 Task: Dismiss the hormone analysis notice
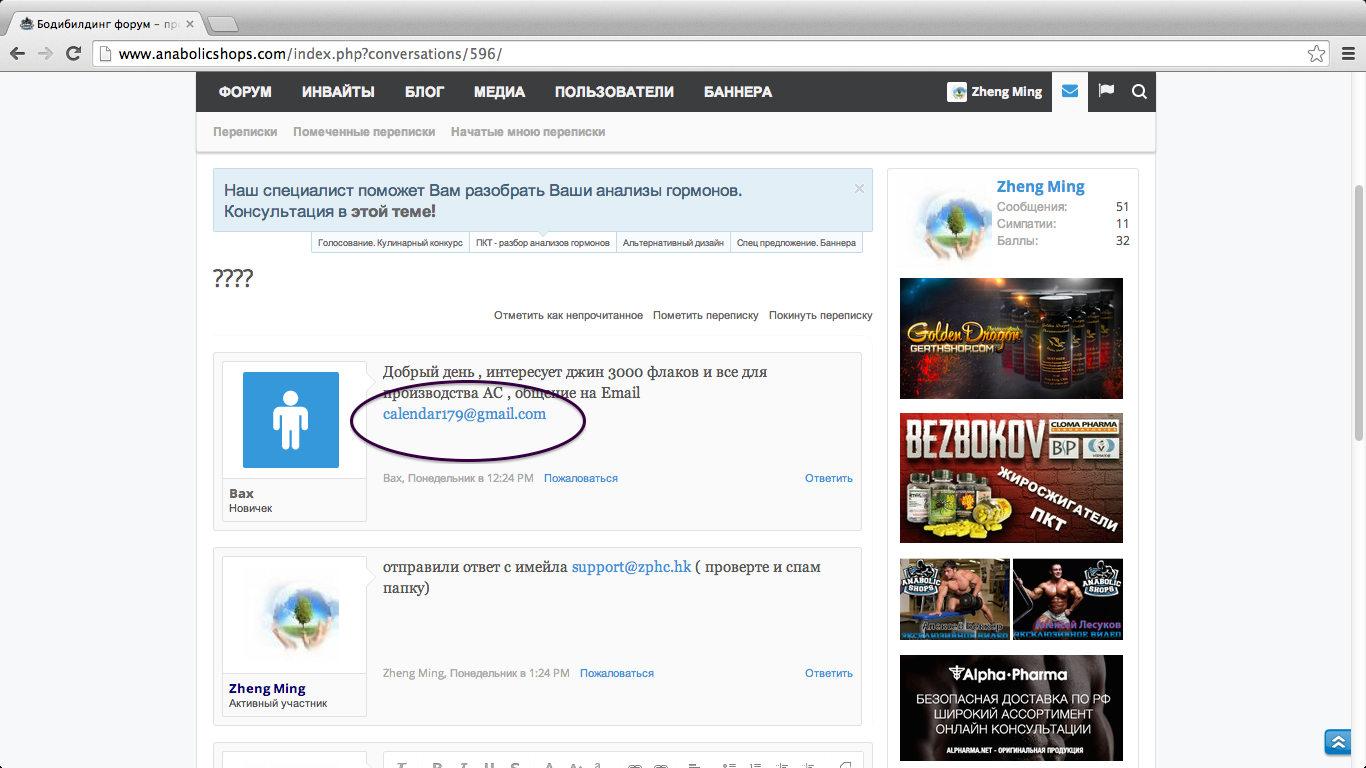[x=859, y=188]
